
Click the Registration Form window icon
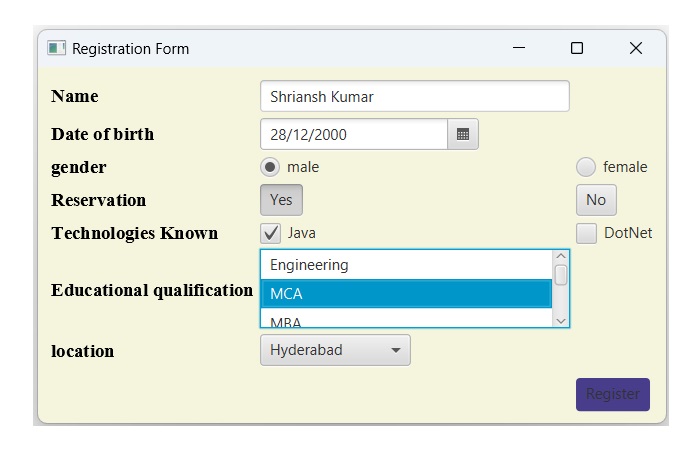pos(57,48)
